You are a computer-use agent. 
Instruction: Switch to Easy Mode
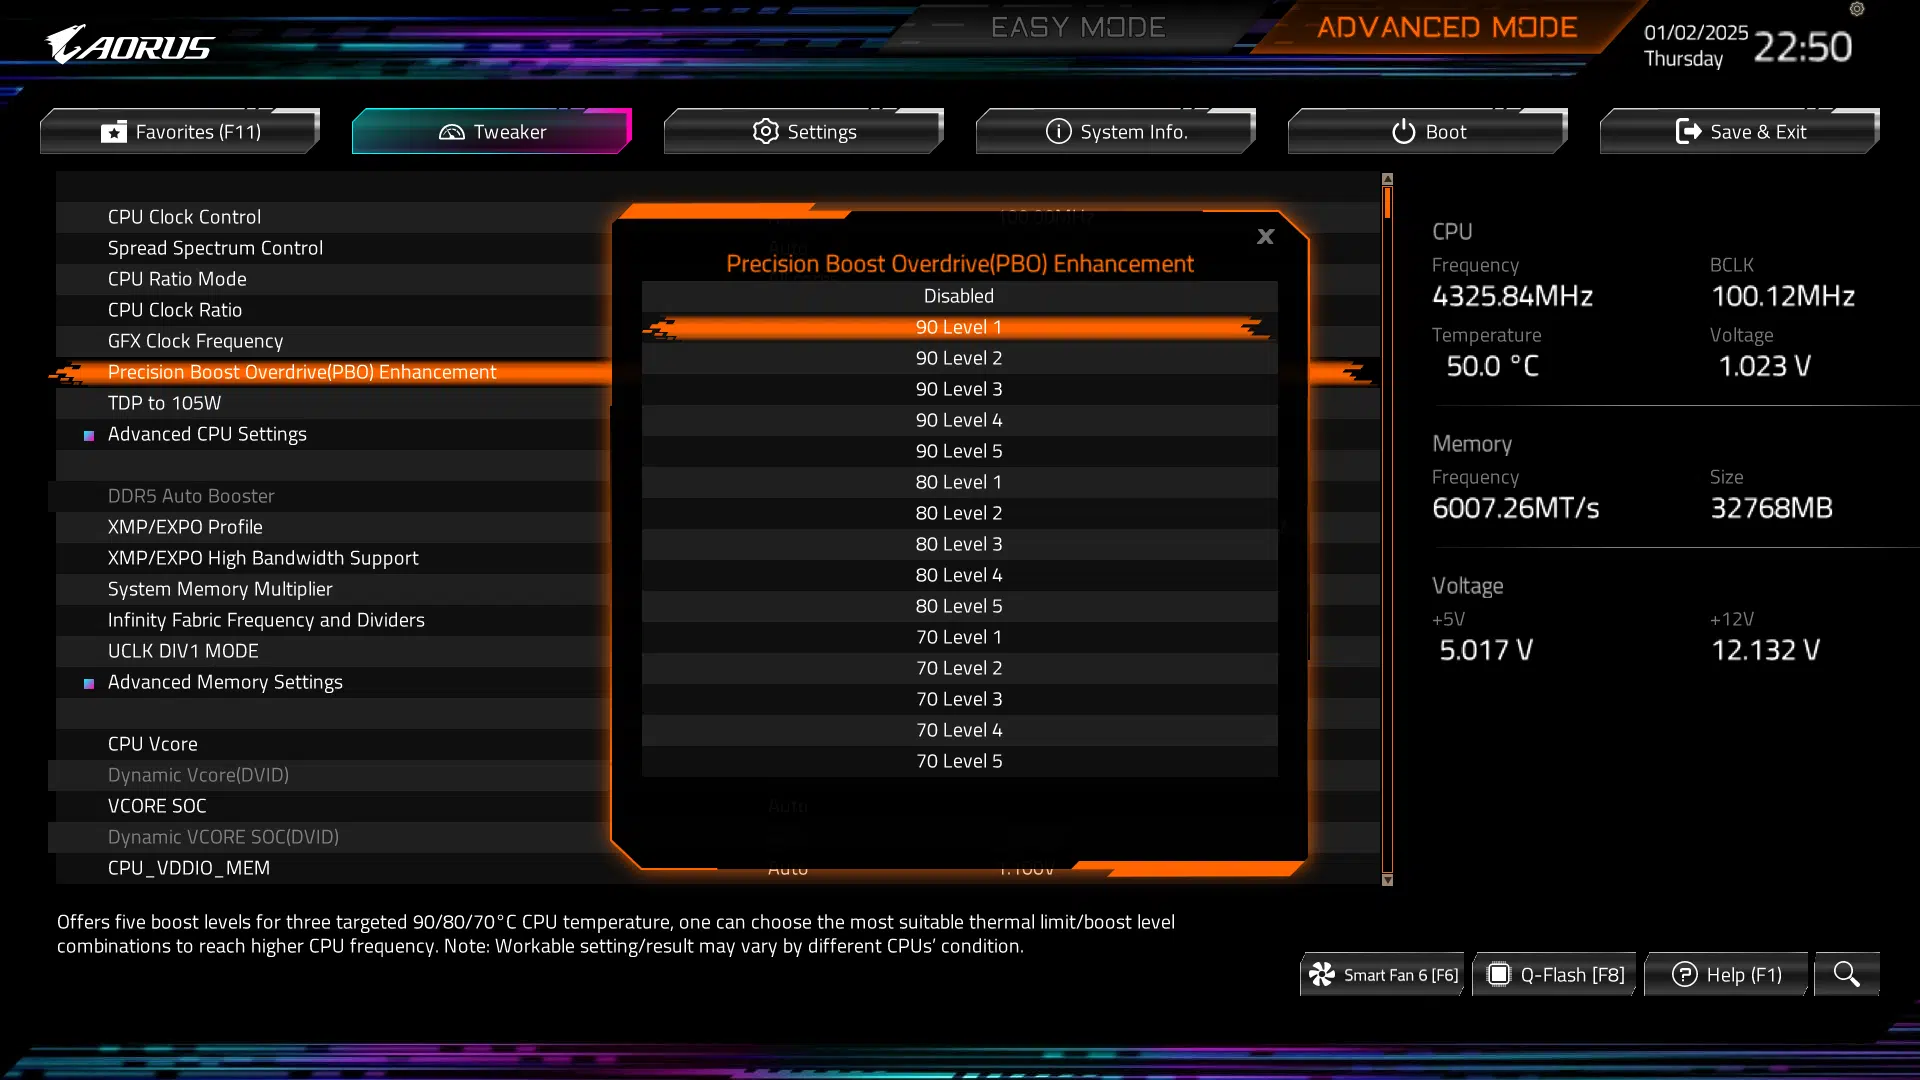tap(1078, 27)
